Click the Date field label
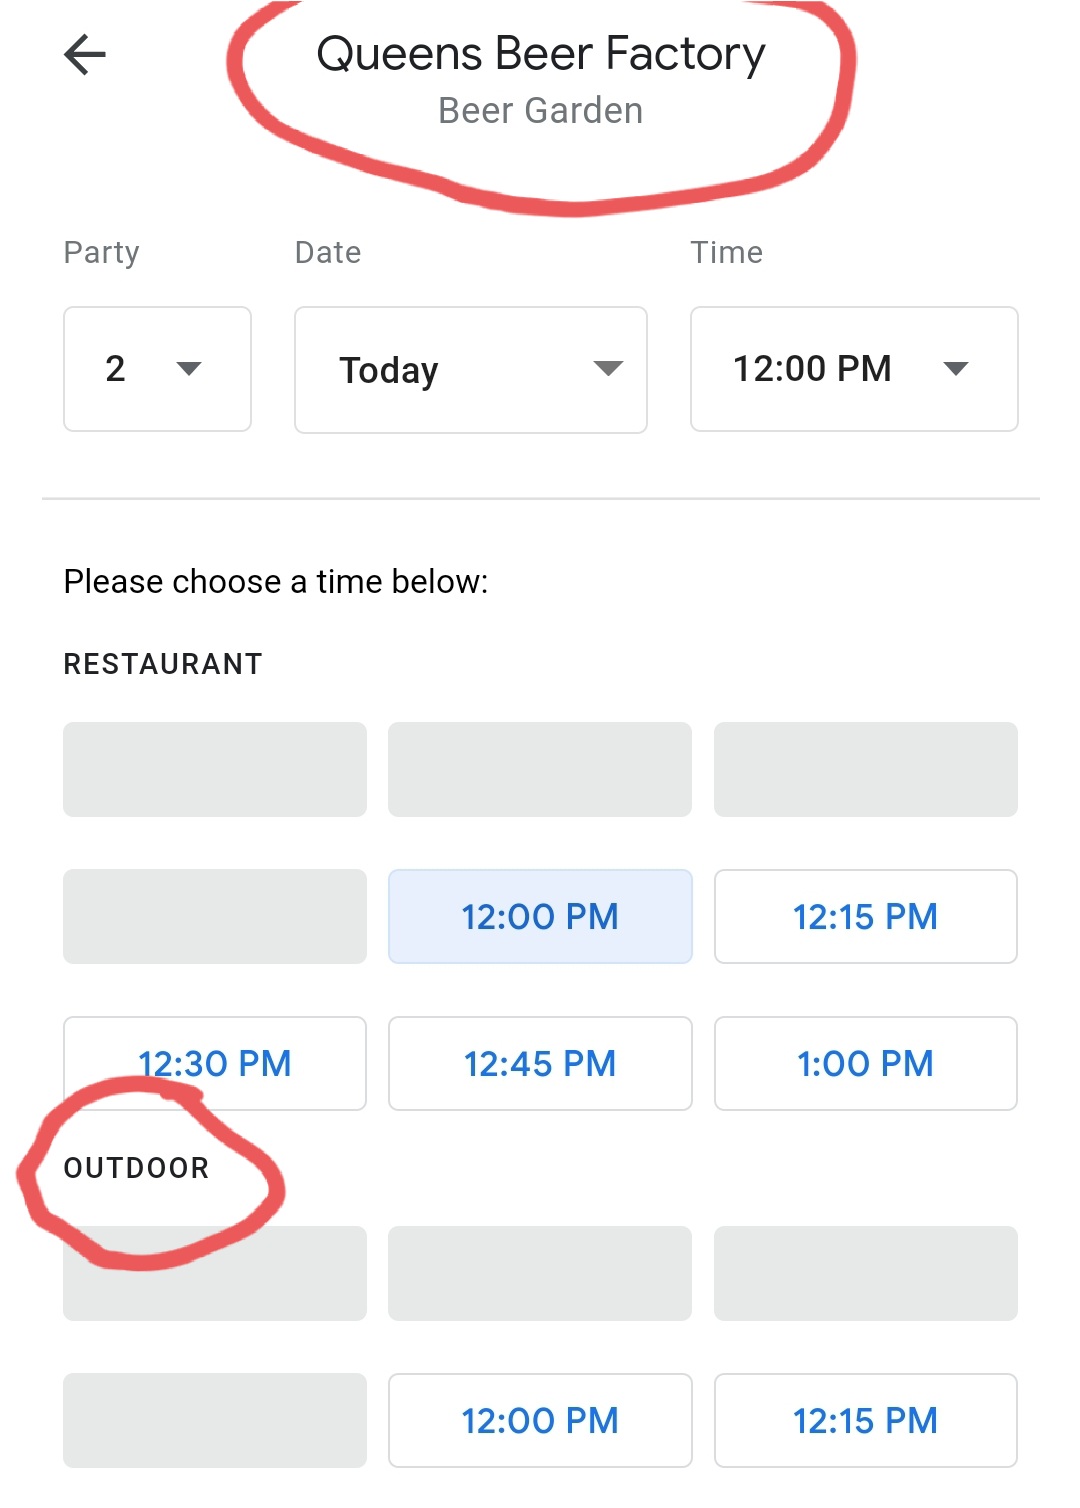Viewport: 1080px width, 1508px height. pos(328,252)
